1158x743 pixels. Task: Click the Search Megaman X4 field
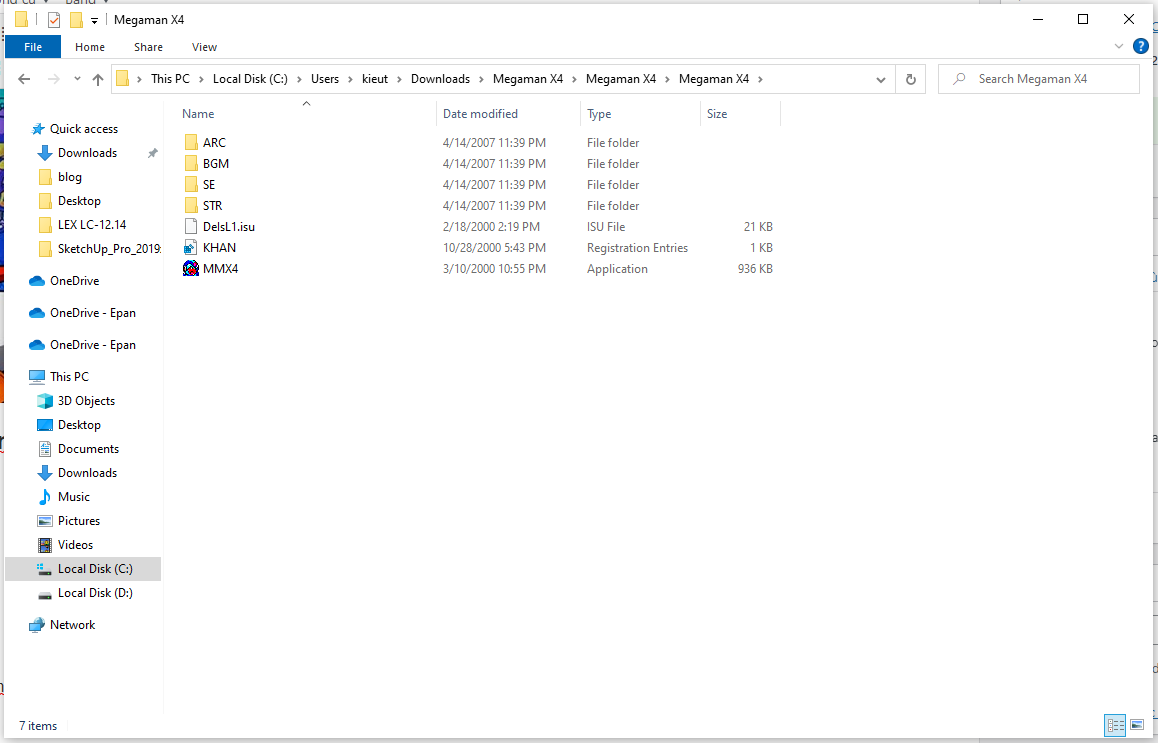1038,79
